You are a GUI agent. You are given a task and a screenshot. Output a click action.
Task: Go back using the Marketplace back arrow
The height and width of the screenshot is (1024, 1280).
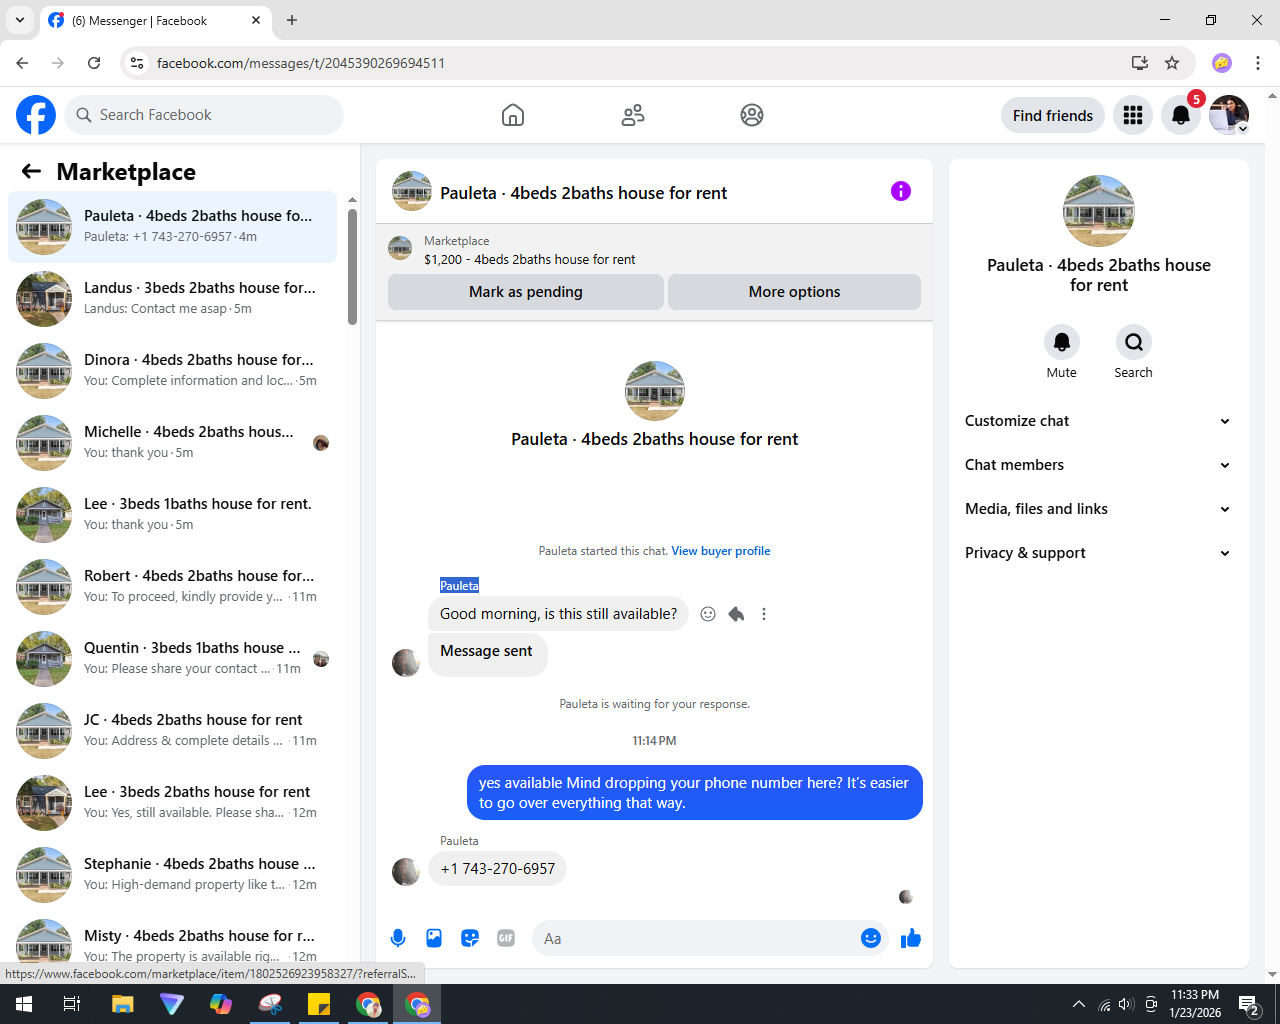coord(31,171)
